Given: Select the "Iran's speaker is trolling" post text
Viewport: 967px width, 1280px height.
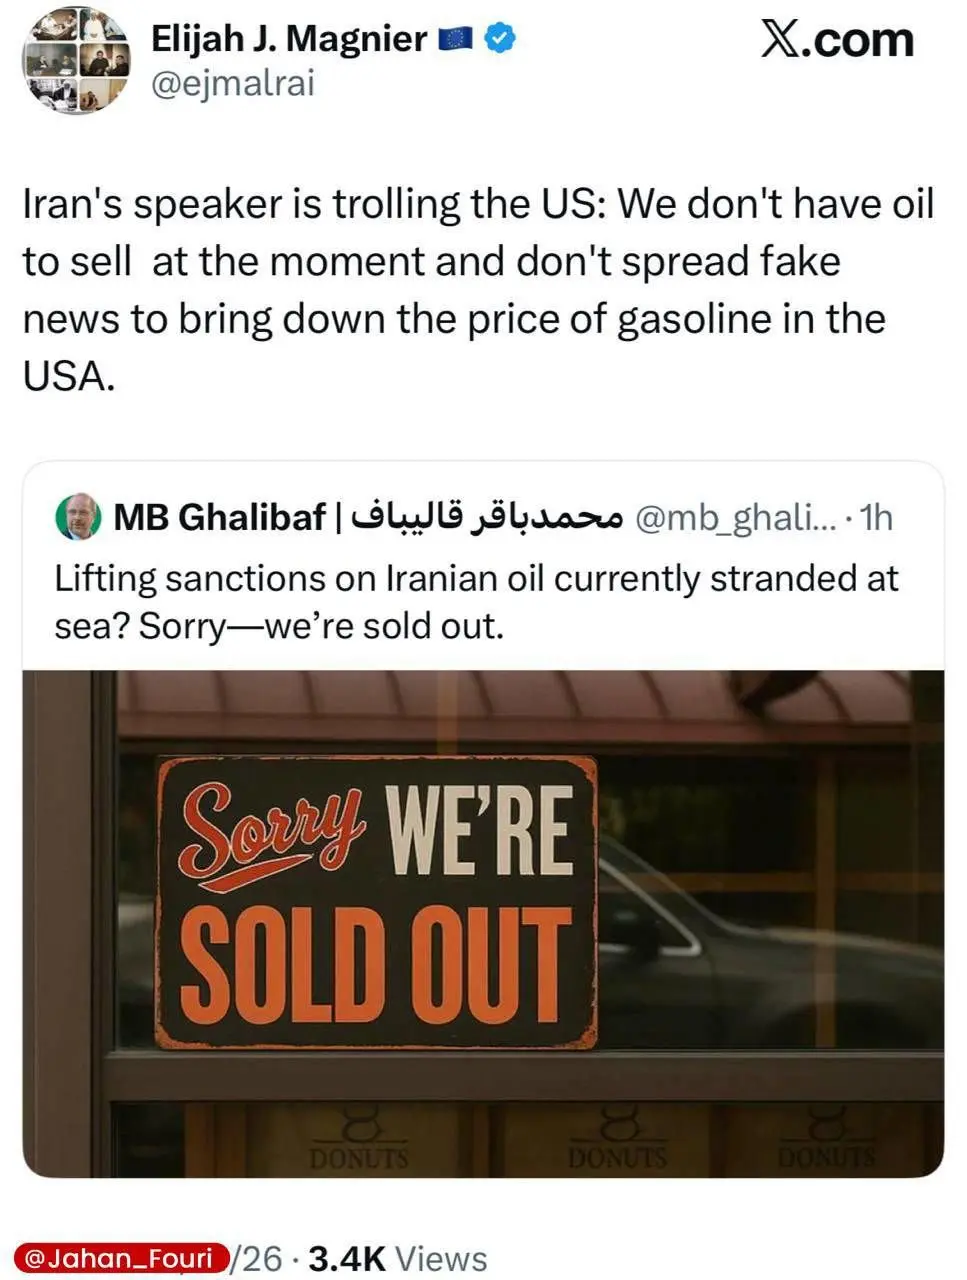Looking at the screenshot, I should point(478,290).
